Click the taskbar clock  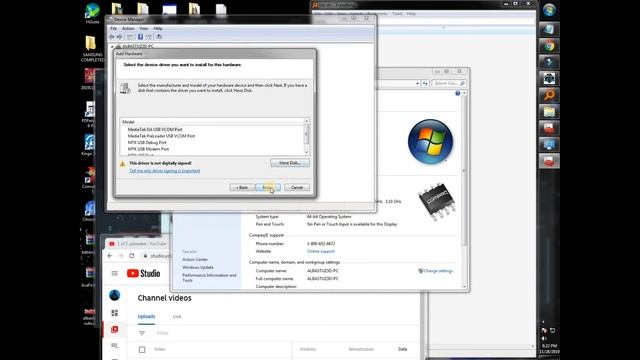(x=549, y=349)
